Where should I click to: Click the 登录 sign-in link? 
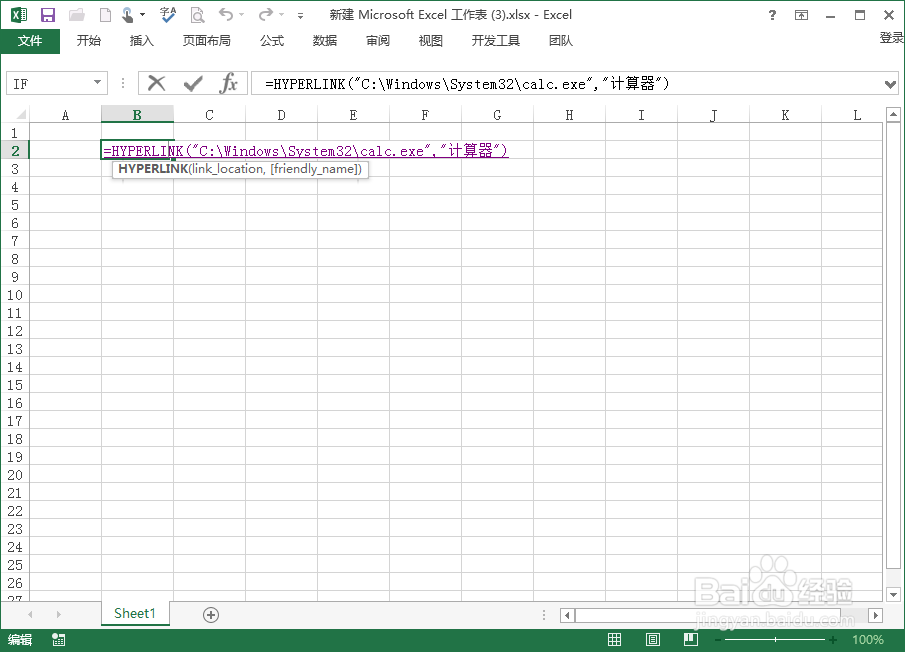[x=891, y=38]
